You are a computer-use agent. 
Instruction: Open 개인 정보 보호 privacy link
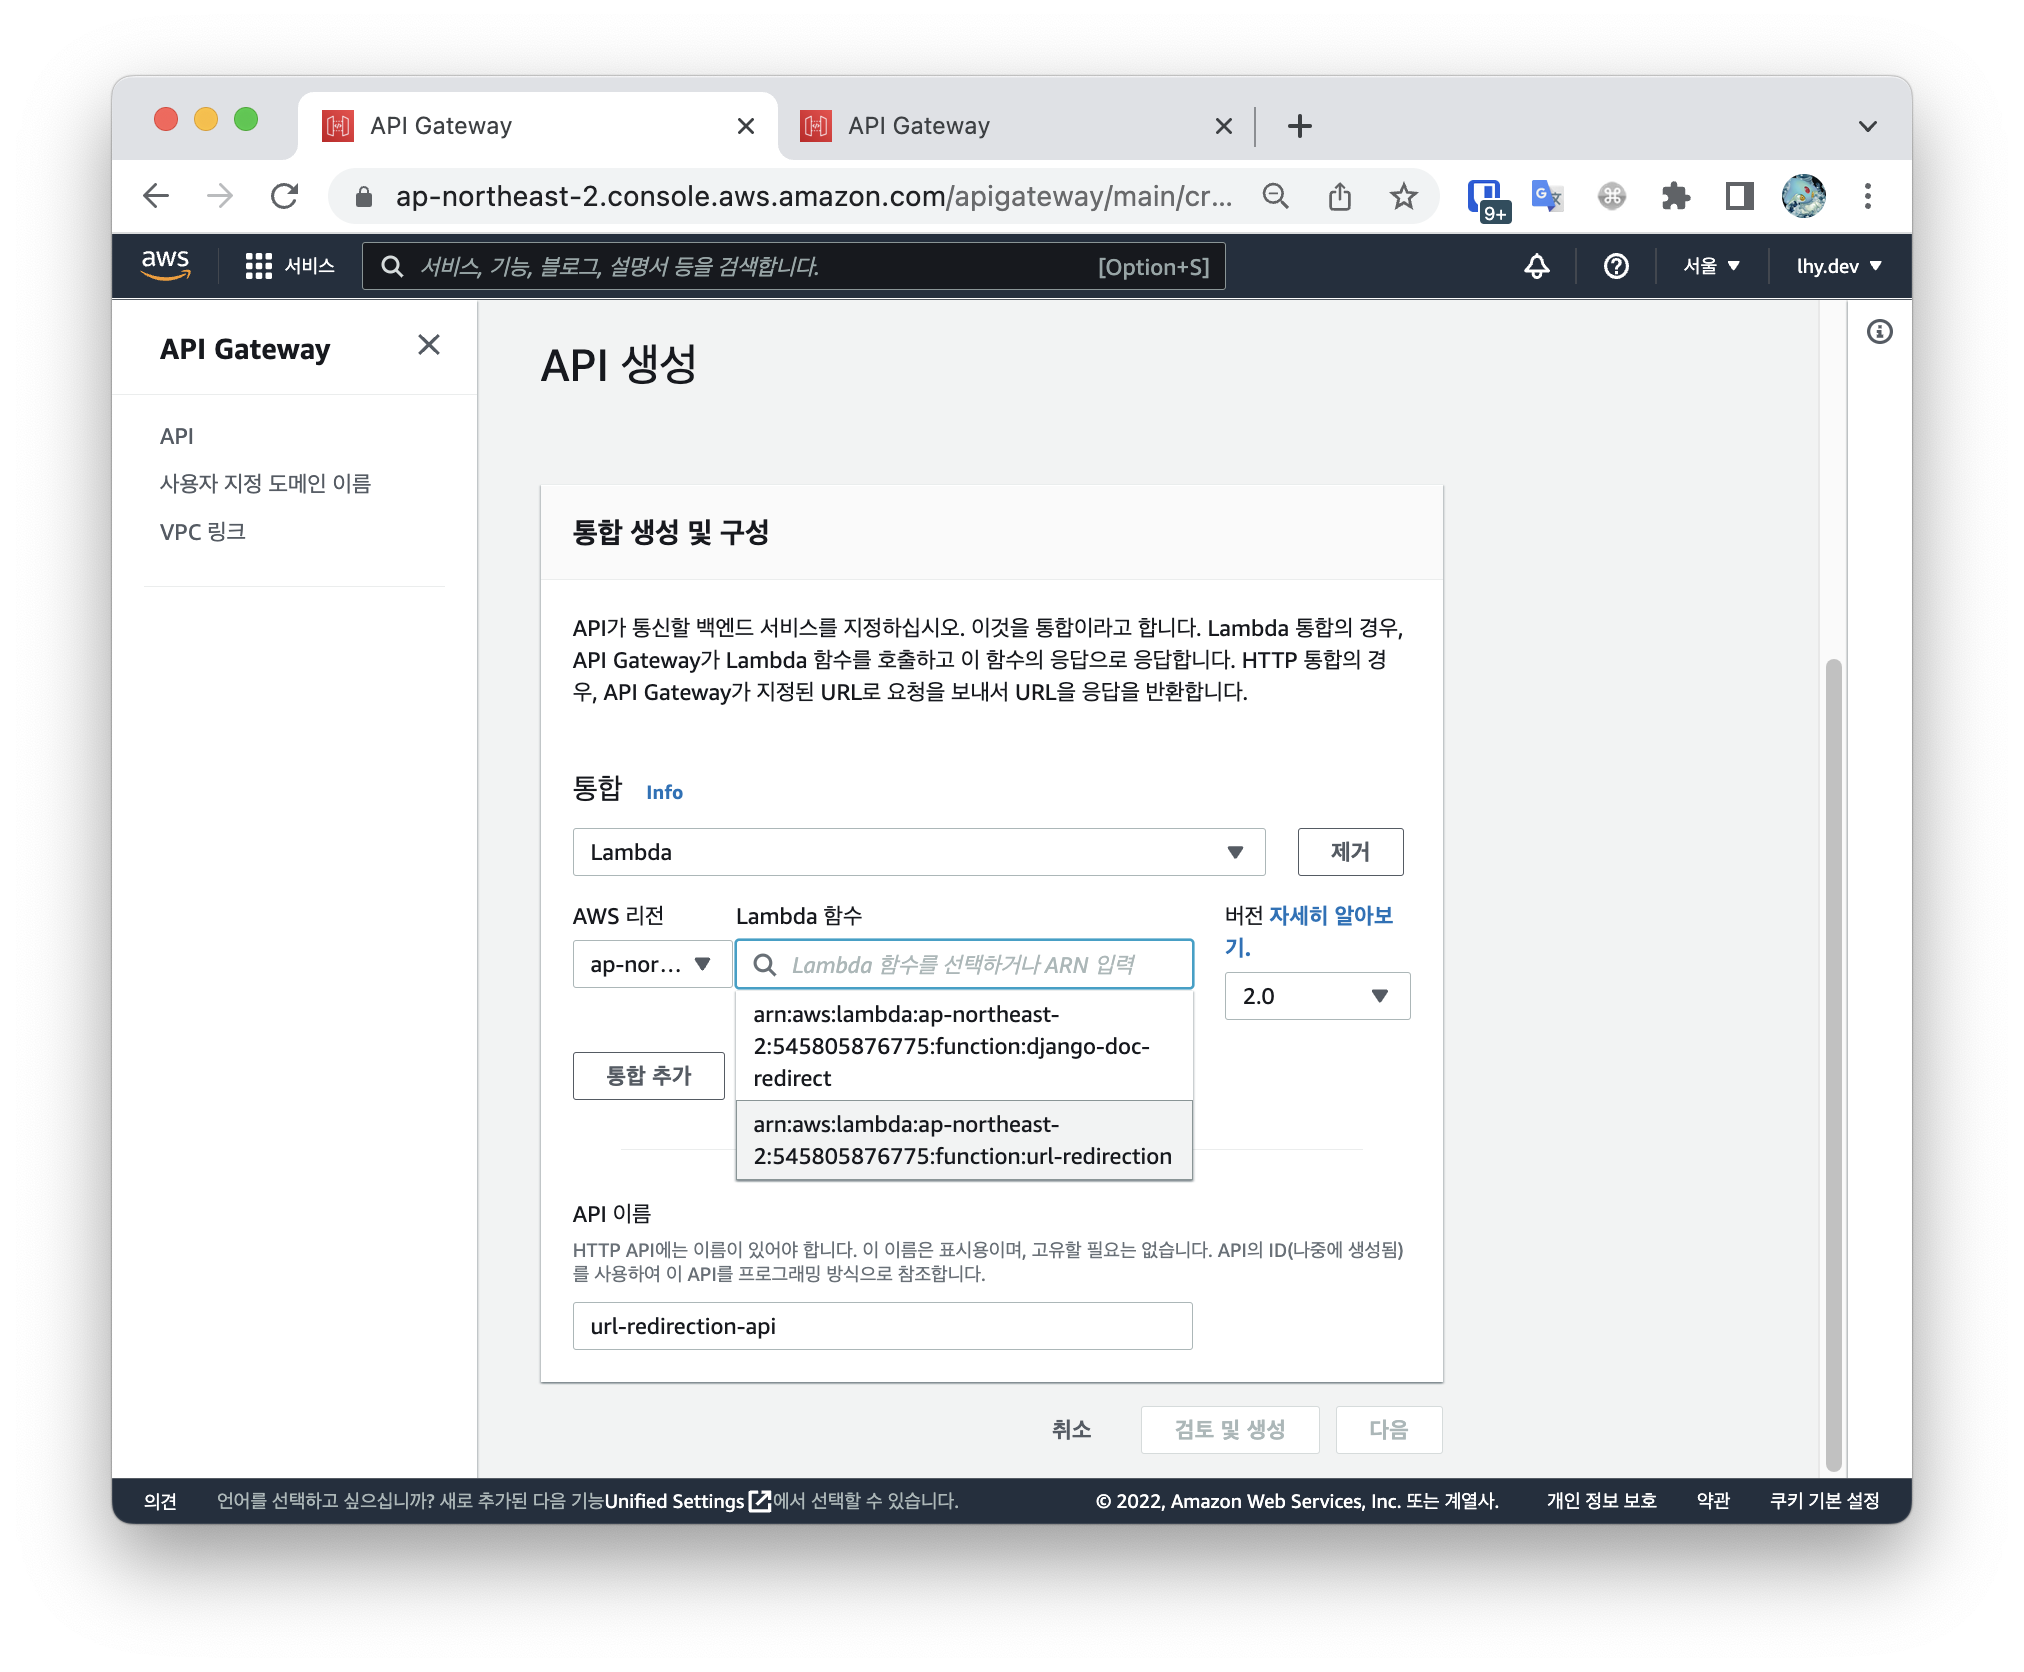point(1602,1501)
